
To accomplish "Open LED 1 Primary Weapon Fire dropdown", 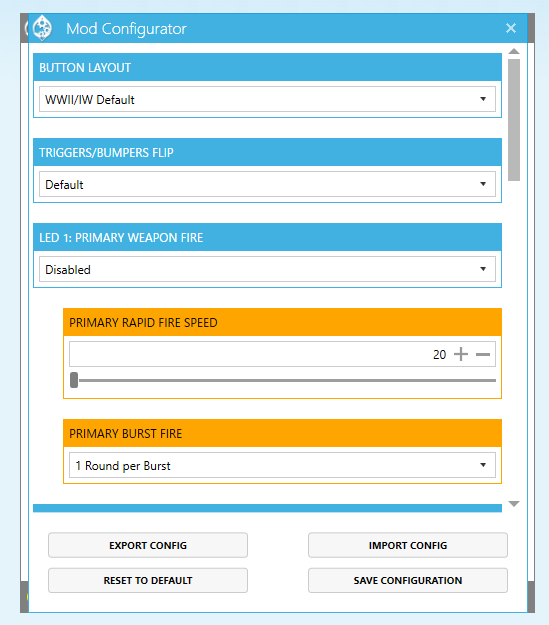I will (x=267, y=269).
